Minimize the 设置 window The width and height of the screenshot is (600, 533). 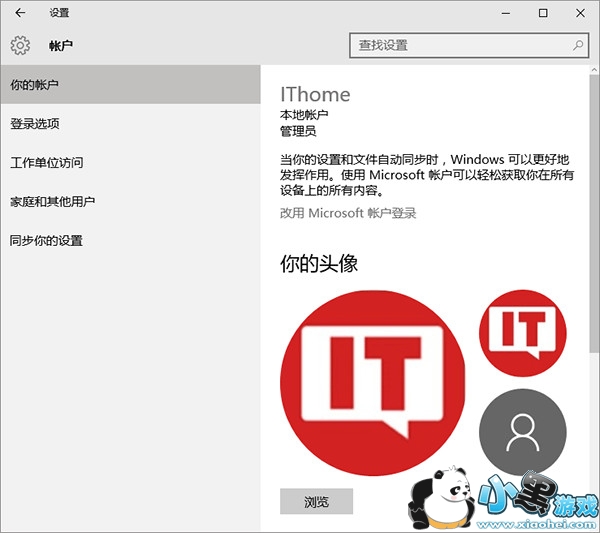506,13
